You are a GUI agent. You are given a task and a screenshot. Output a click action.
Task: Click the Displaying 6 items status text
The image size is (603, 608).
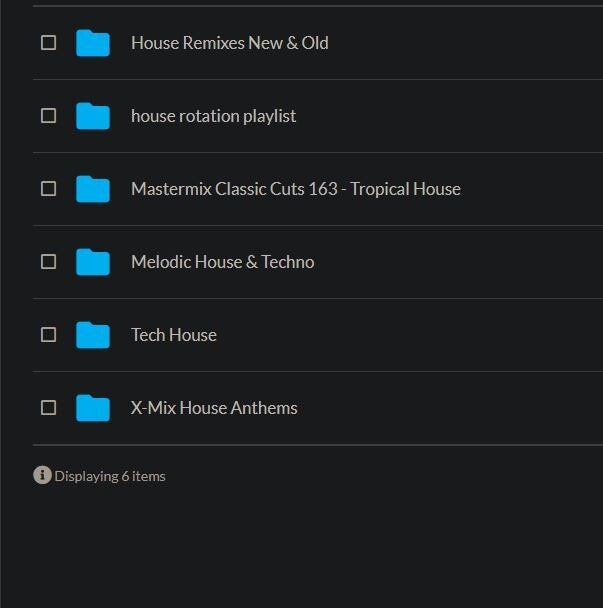coord(110,476)
